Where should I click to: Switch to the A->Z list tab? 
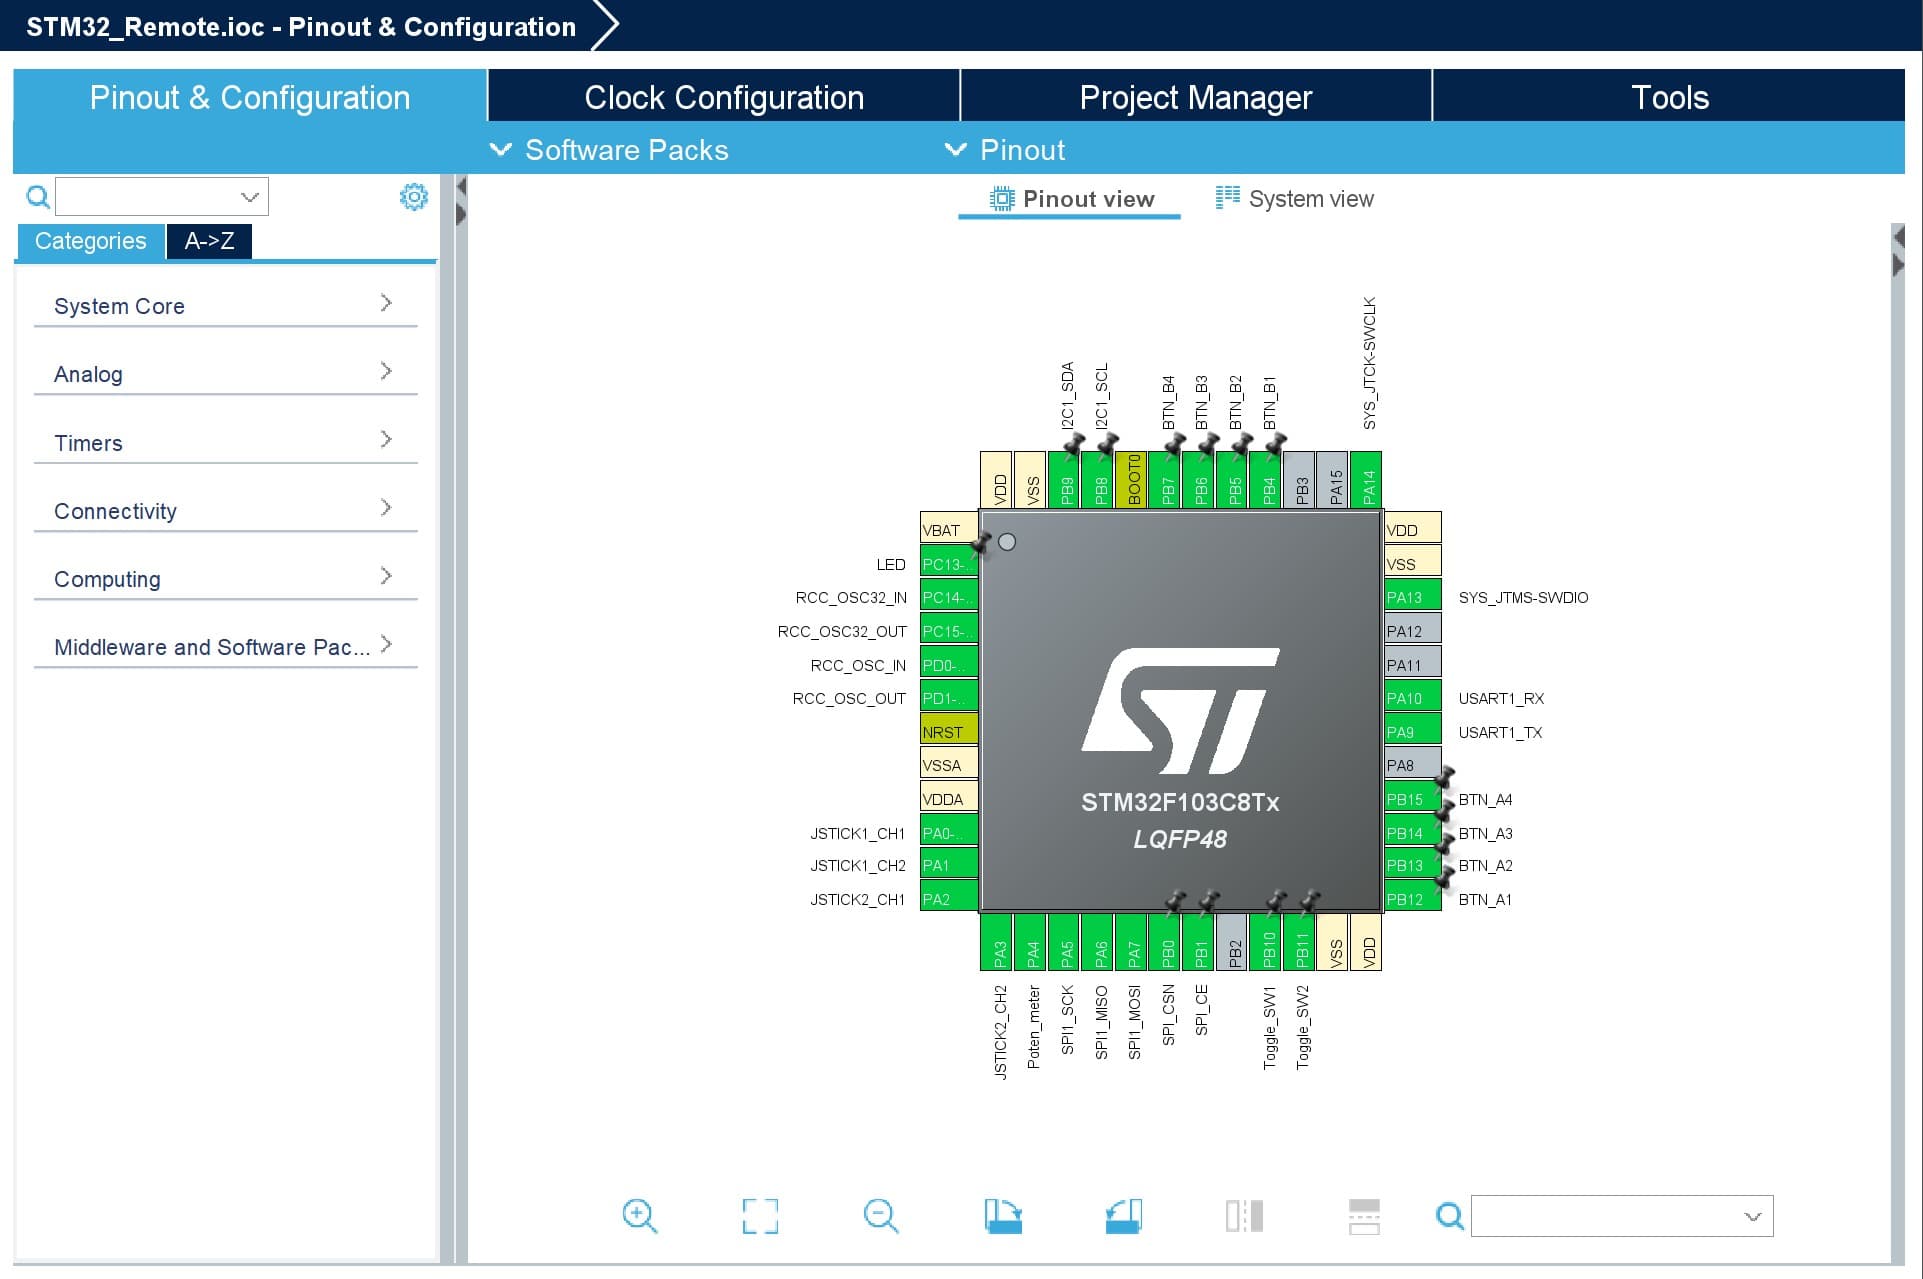point(209,241)
